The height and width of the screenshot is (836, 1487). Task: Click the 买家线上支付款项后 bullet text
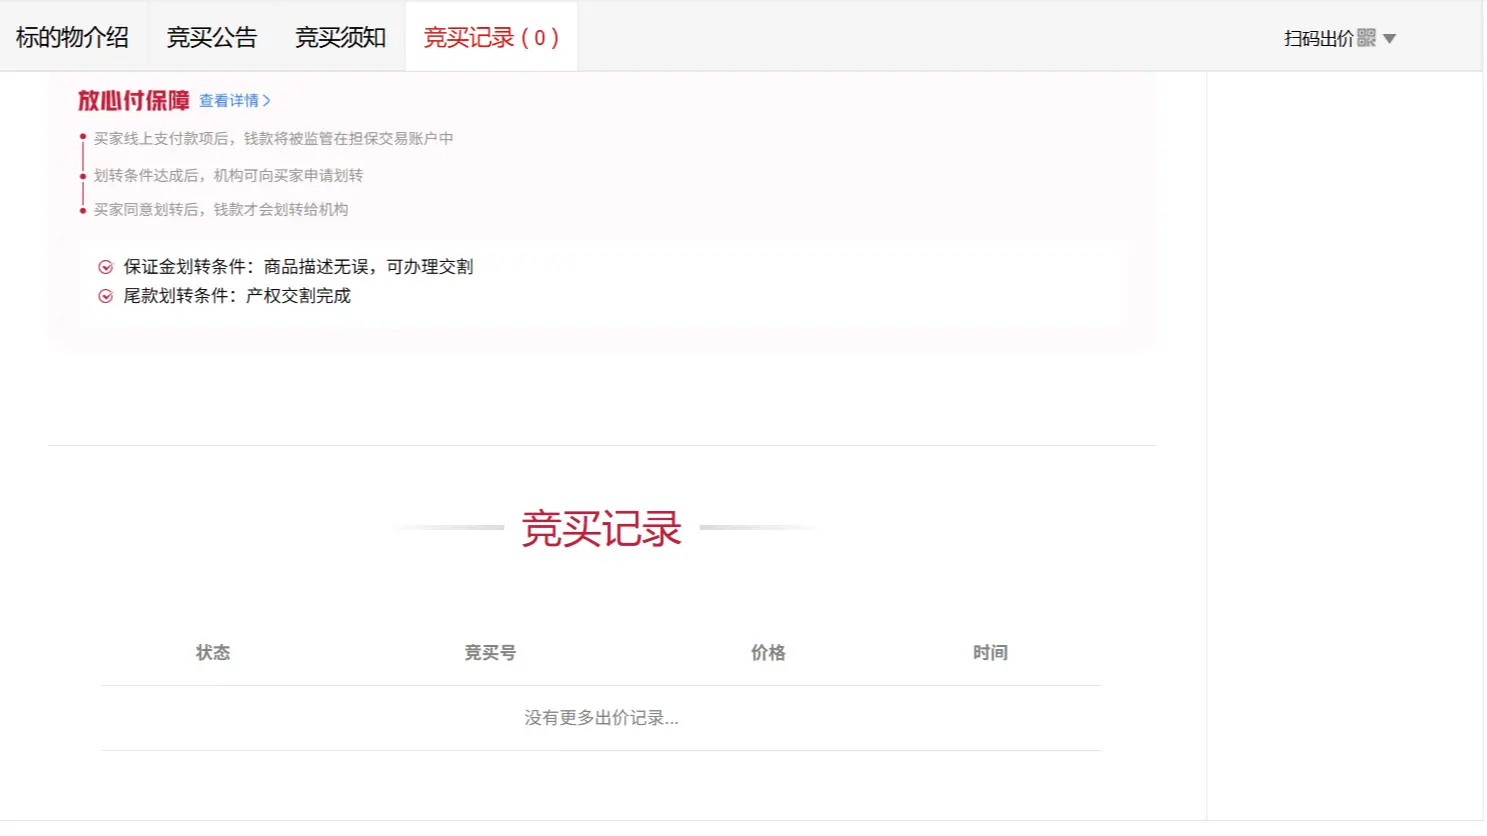(x=273, y=139)
